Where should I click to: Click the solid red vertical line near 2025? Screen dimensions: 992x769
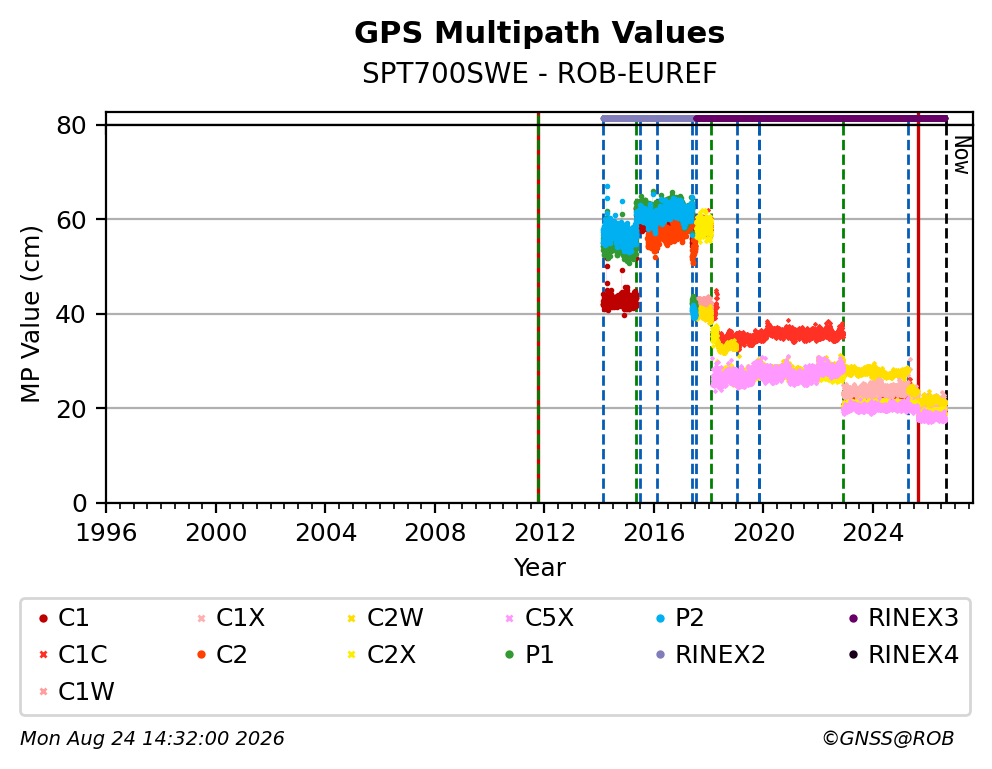tap(919, 307)
